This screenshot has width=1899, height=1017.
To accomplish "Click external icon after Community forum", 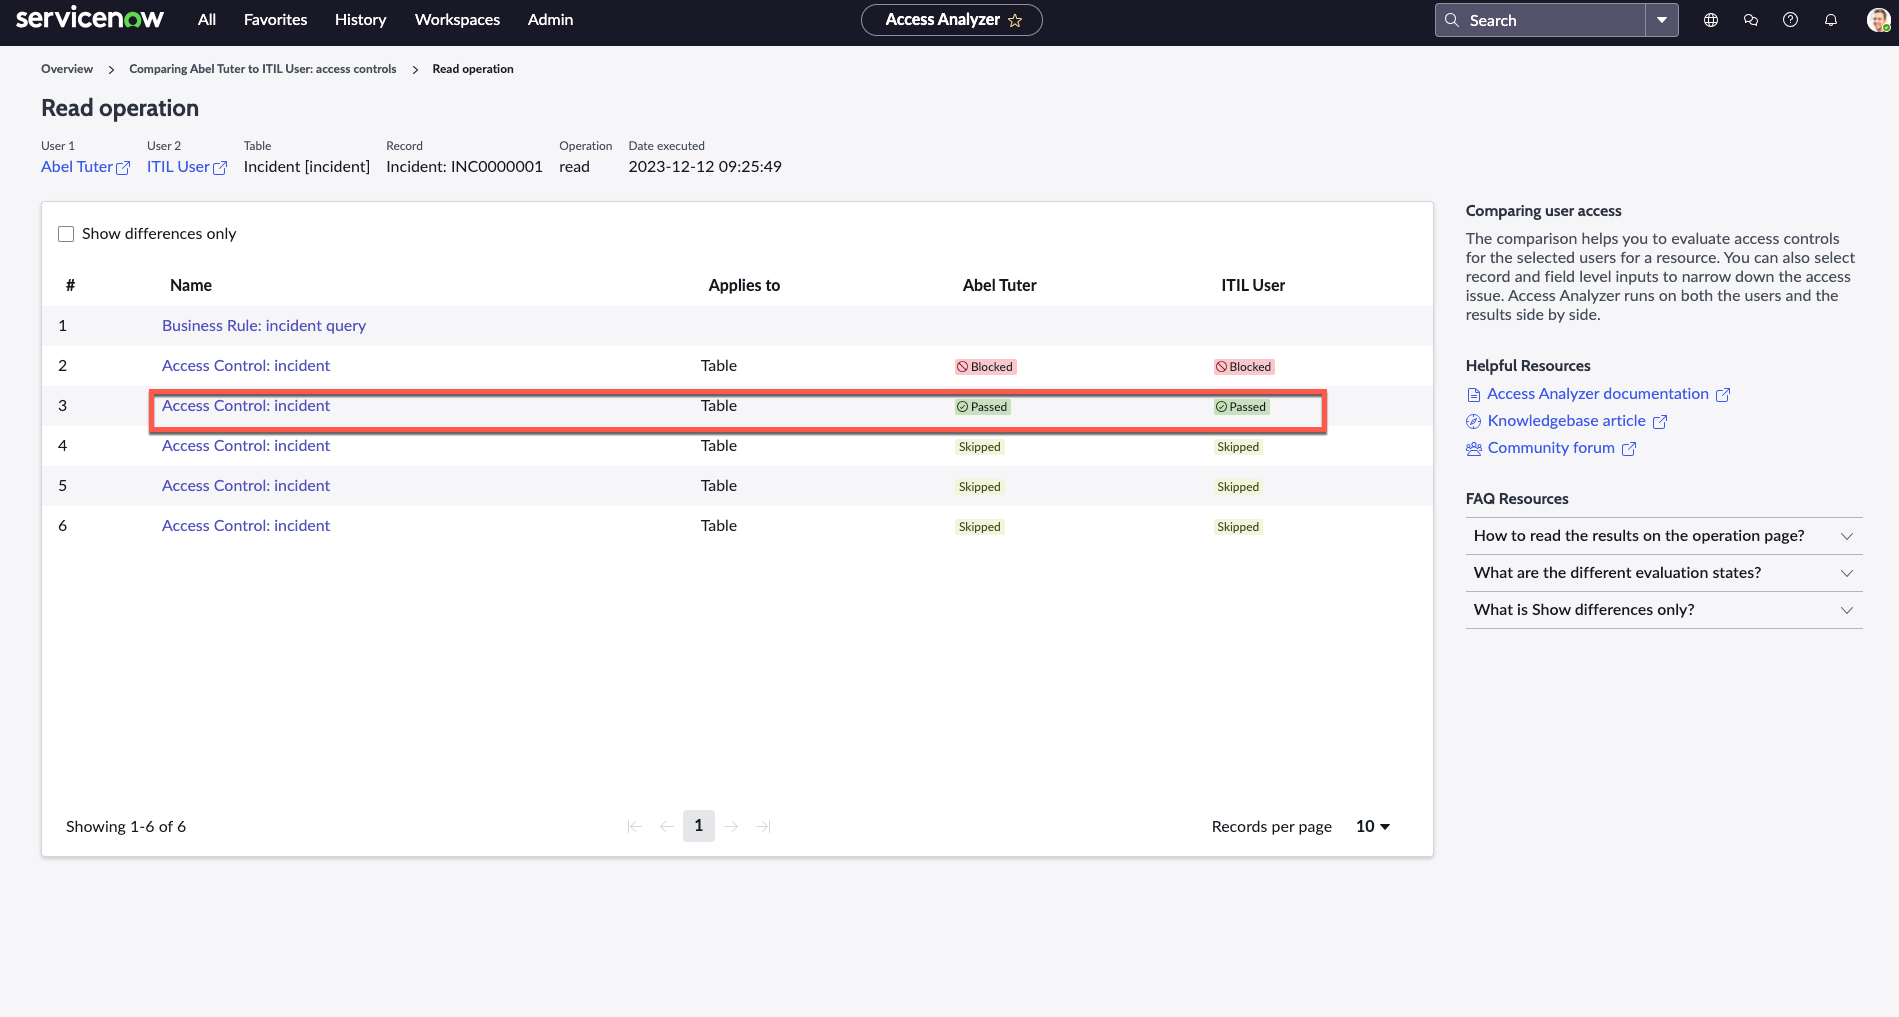I will coord(1629,449).
